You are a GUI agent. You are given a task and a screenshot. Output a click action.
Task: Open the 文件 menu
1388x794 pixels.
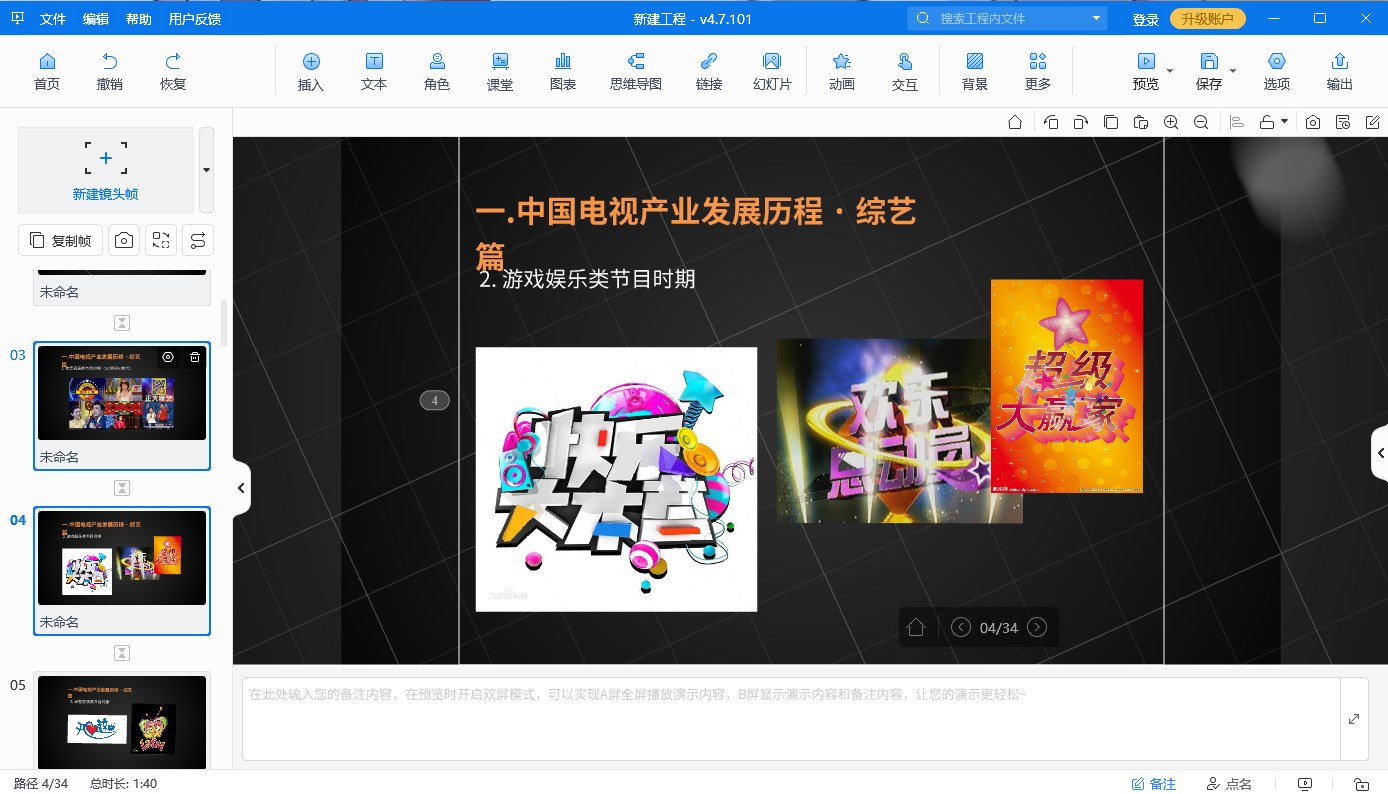click(53, 19)
